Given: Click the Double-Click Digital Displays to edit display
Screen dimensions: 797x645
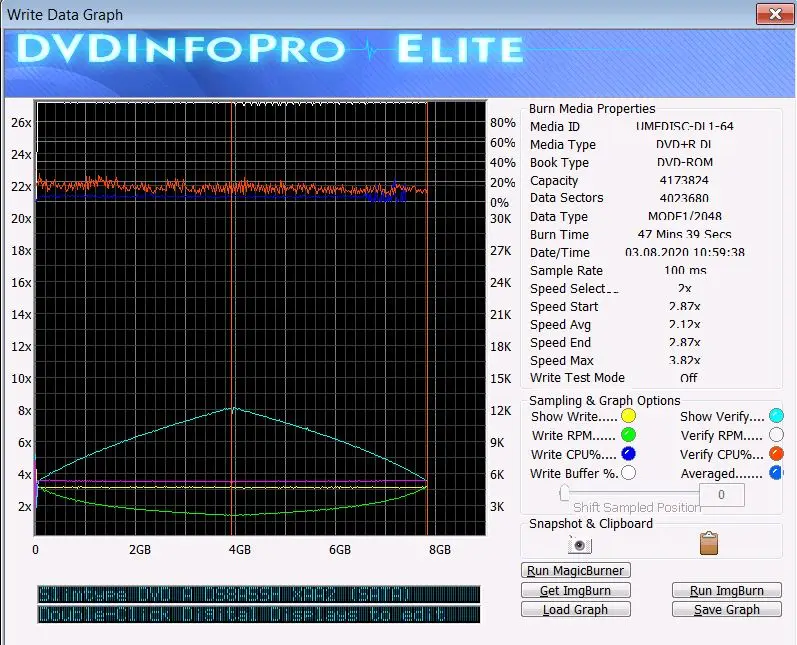Looking at the screenshot, I should pyautogui.click(x=259, y=614).
